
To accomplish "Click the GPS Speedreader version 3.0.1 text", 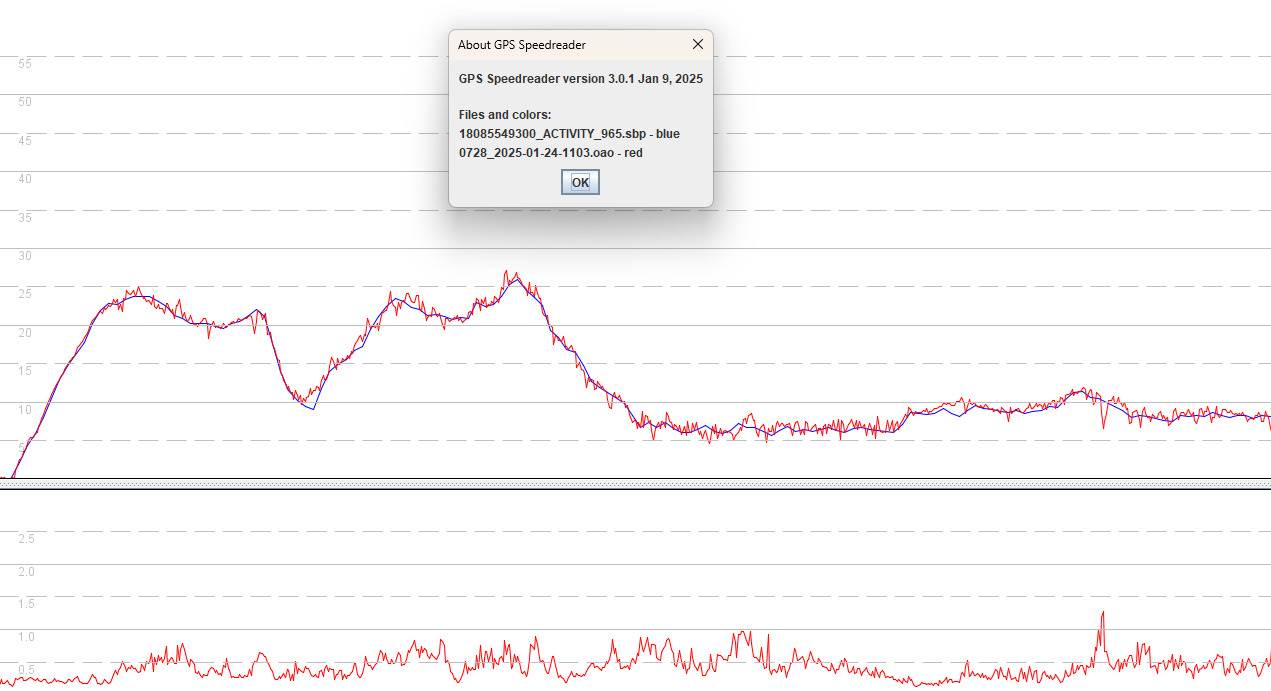I will point(580,78).
